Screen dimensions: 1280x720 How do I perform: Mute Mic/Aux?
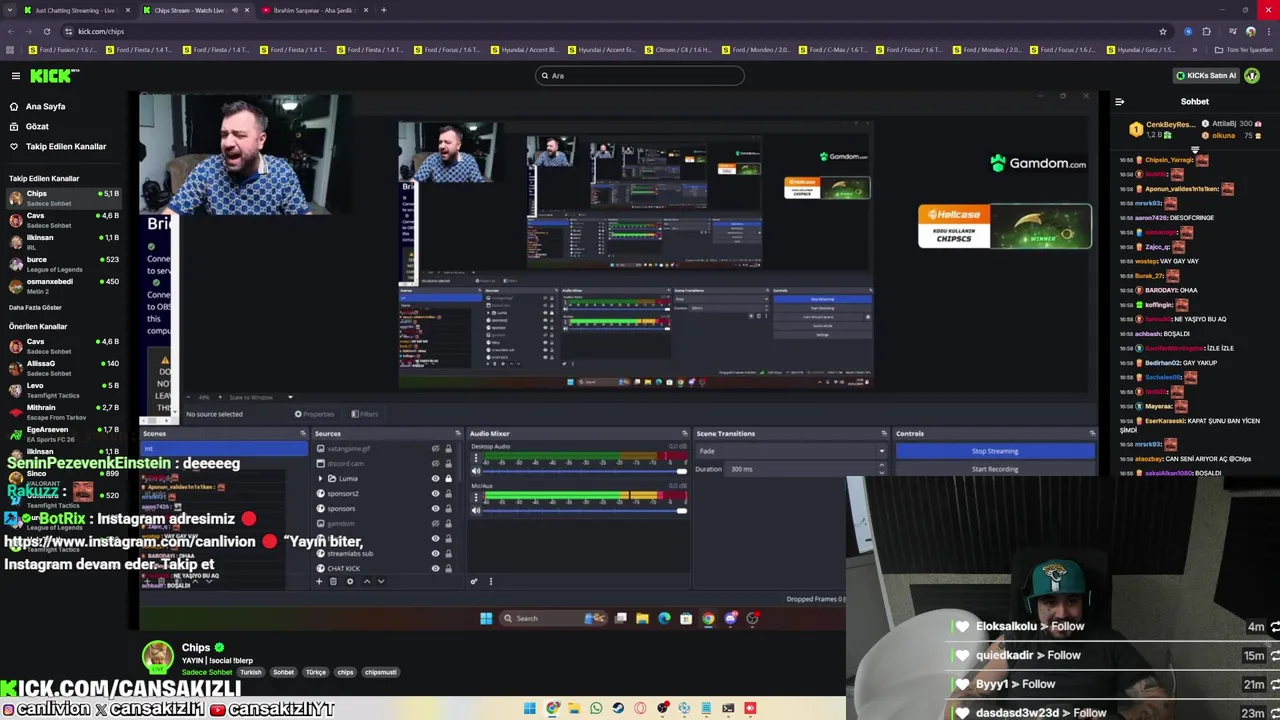476,510
